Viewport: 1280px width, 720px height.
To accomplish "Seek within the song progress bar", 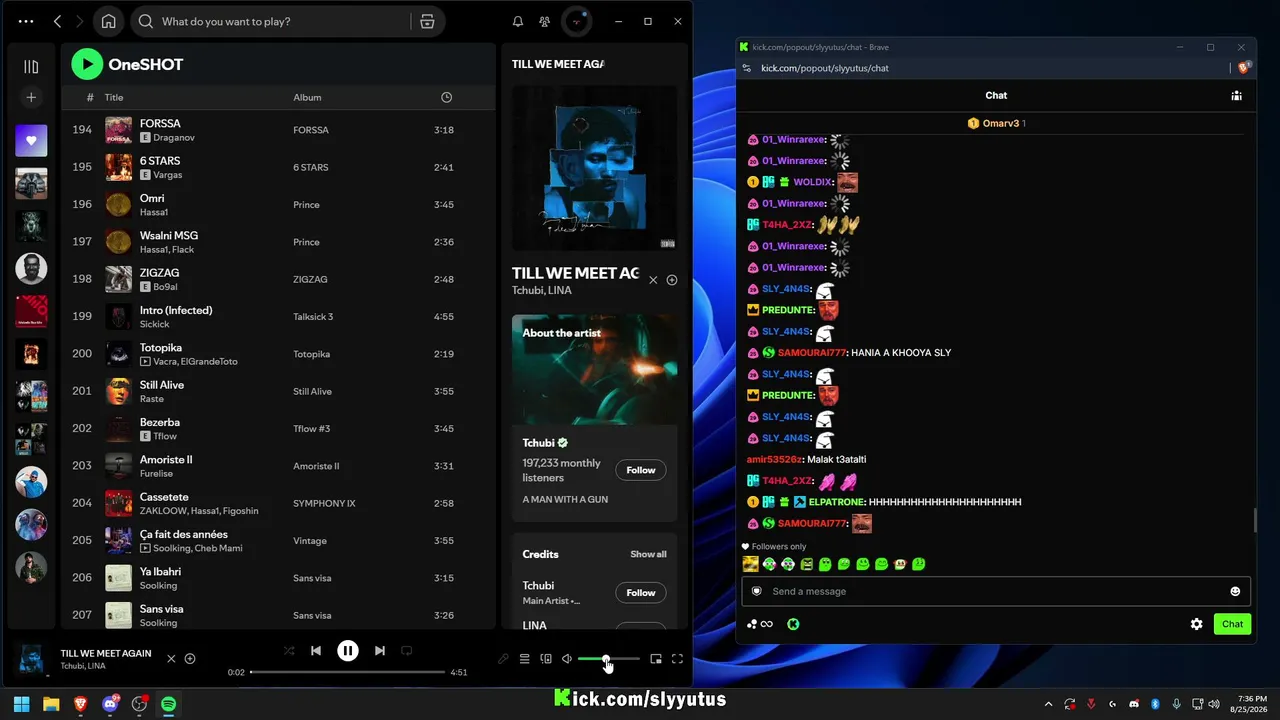I will coord(347,672).
